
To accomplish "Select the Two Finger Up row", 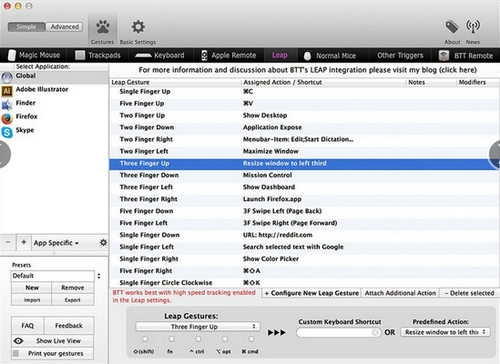I will [x=304, y=116].
